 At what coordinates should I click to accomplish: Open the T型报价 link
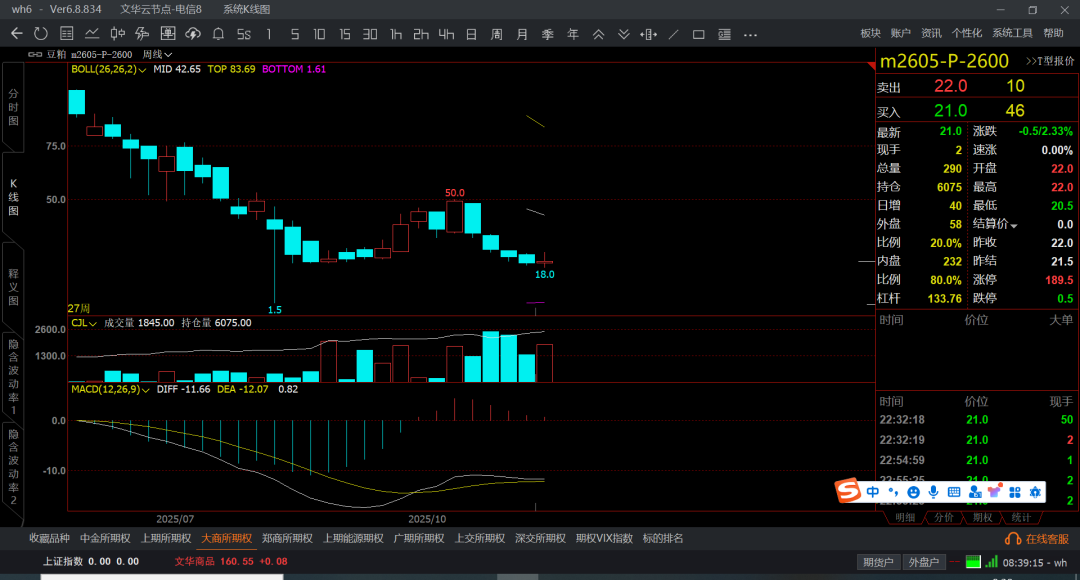pyautogui.click(x=1050, y=61)
